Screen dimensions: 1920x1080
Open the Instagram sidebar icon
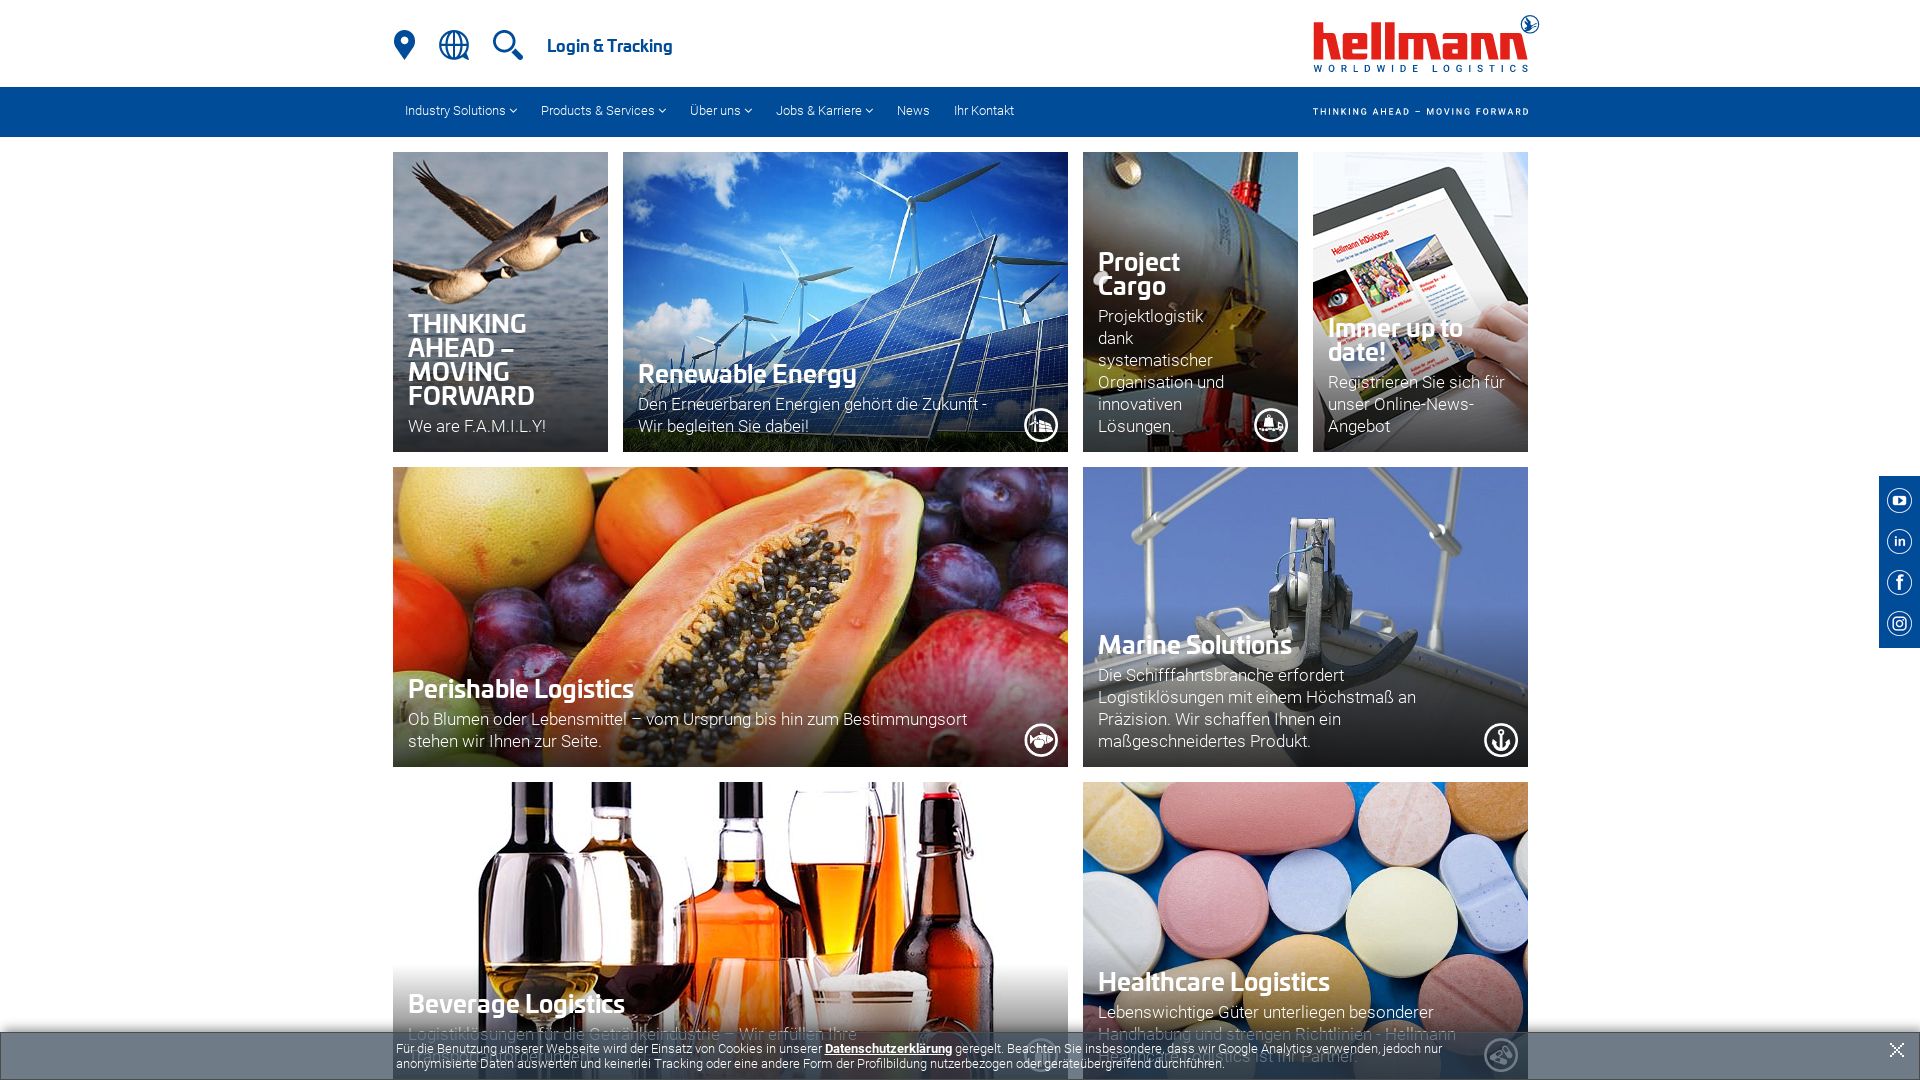pyautogui.click(x=1899, y=624)
